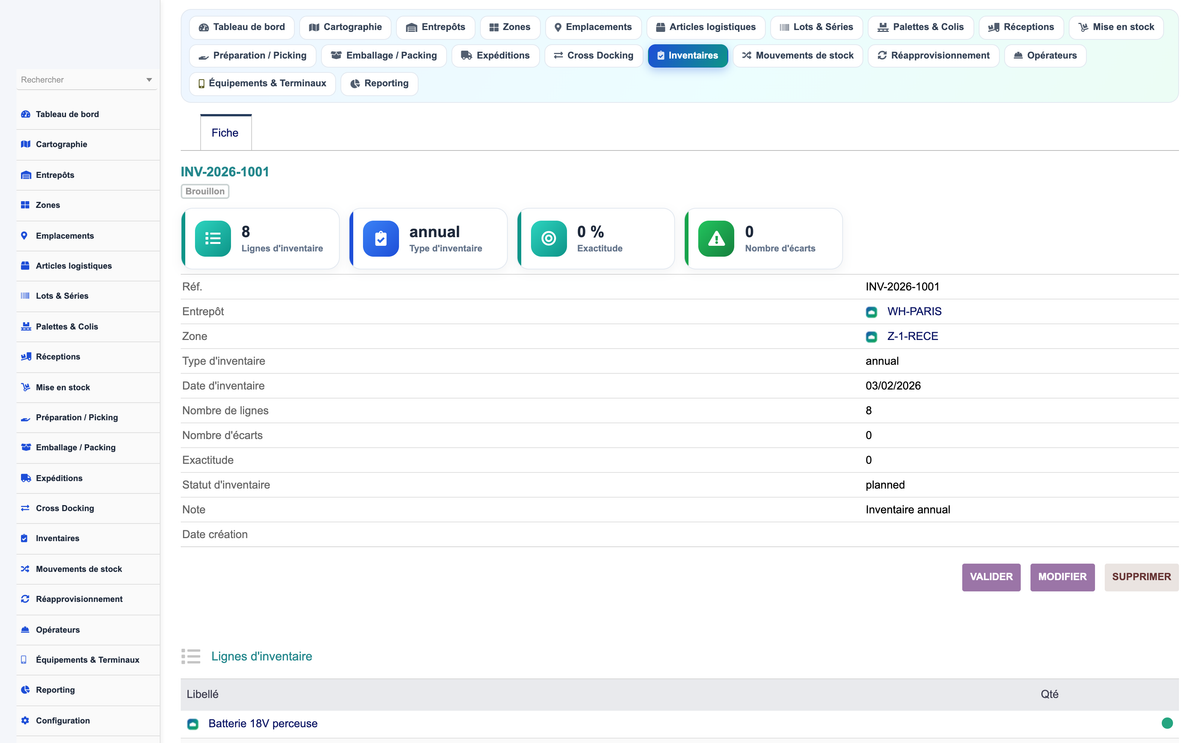Click the Emplacements pin icon in sidebar
1200x743 pixels.
pos(25,236)
